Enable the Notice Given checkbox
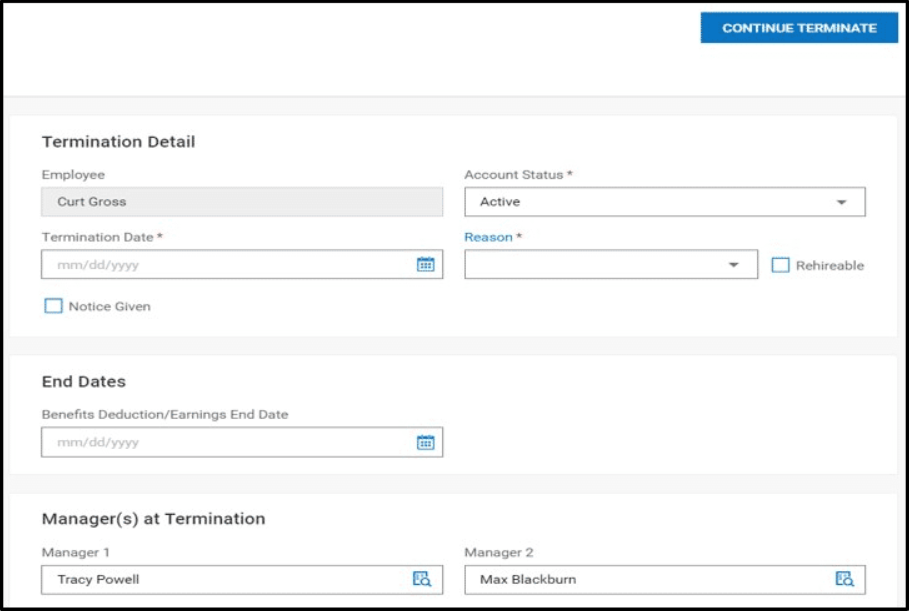 [x=53, y=306]
